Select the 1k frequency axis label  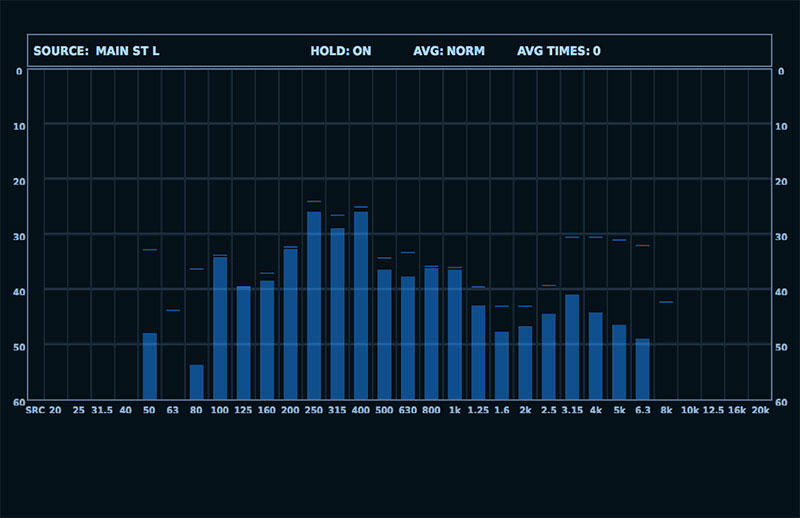[455, 410]
